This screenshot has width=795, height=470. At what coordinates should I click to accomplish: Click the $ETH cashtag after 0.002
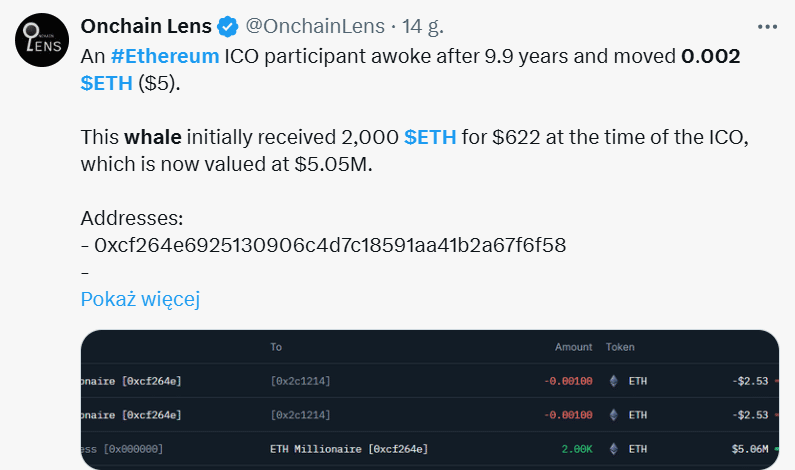(x=106, y=84)
